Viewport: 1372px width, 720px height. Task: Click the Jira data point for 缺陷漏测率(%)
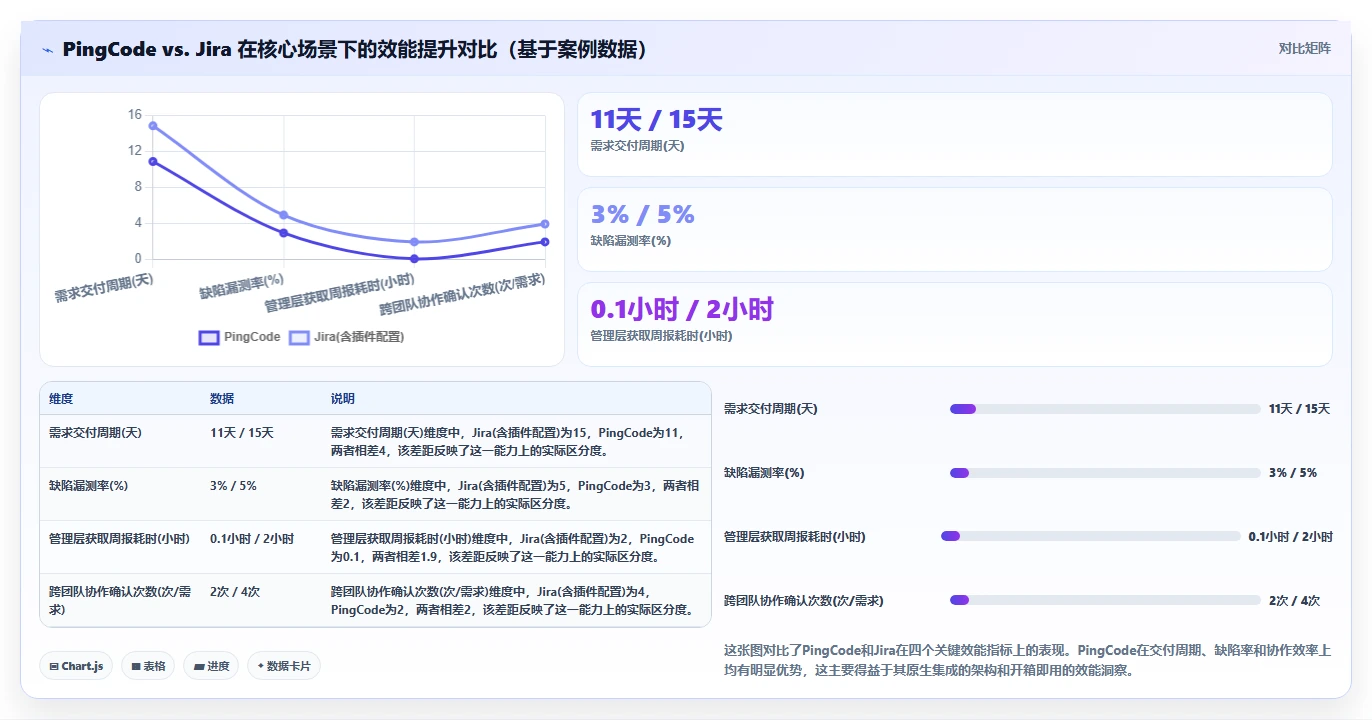tap(284, 215)
